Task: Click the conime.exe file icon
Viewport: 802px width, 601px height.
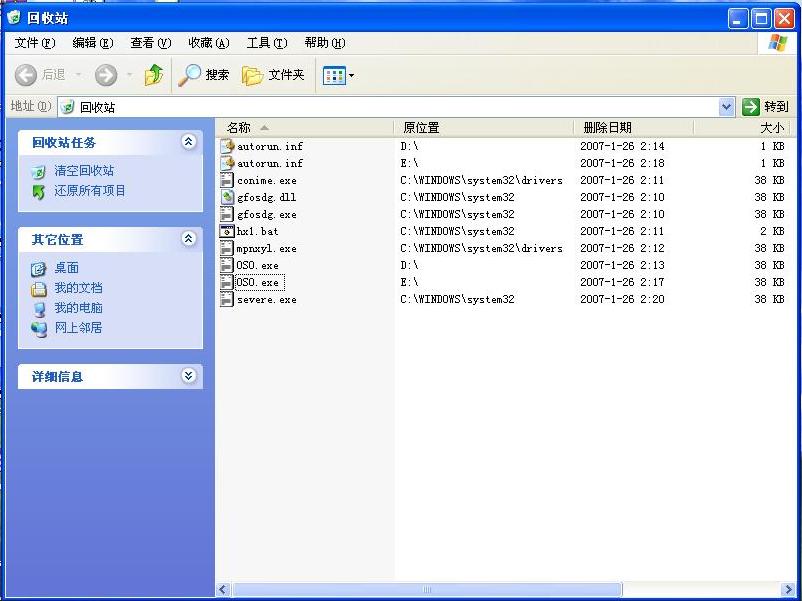Action: [x=227, y=181]
